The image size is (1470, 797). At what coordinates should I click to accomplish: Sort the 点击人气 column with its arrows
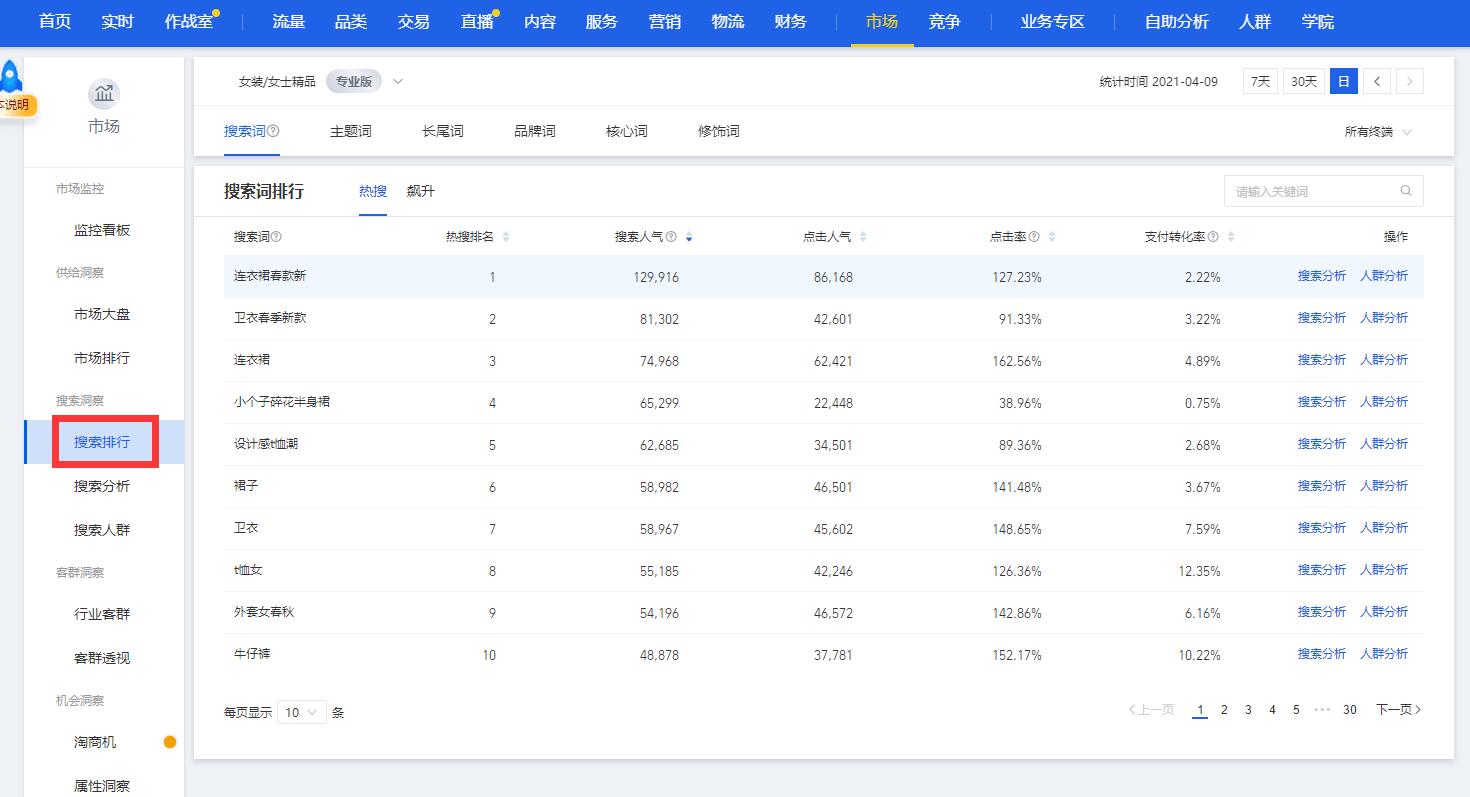[865, 236]
